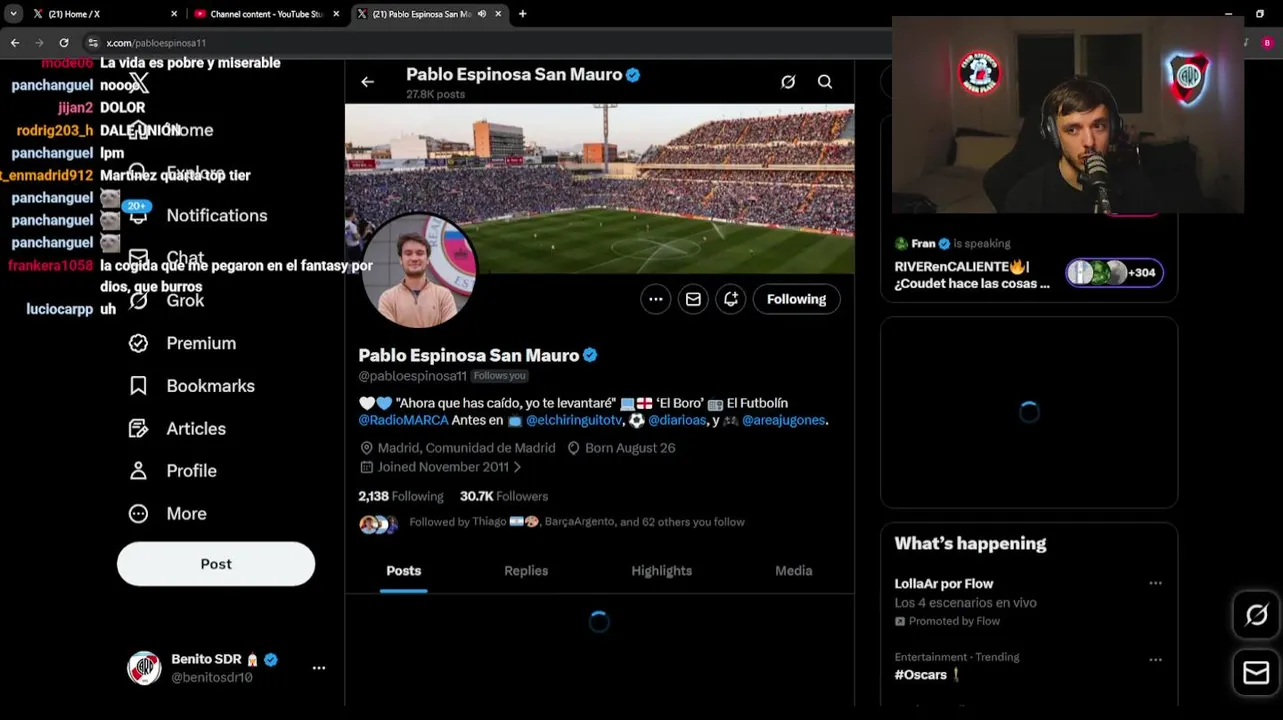Image resolution: width=1283 pixels, height=720 pixels.
Task: View site information icon in address bar
Action: coord(93,43)
